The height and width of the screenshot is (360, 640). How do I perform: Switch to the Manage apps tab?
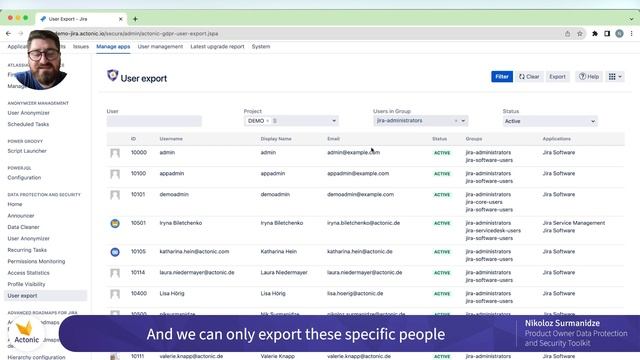click(113, 47)
